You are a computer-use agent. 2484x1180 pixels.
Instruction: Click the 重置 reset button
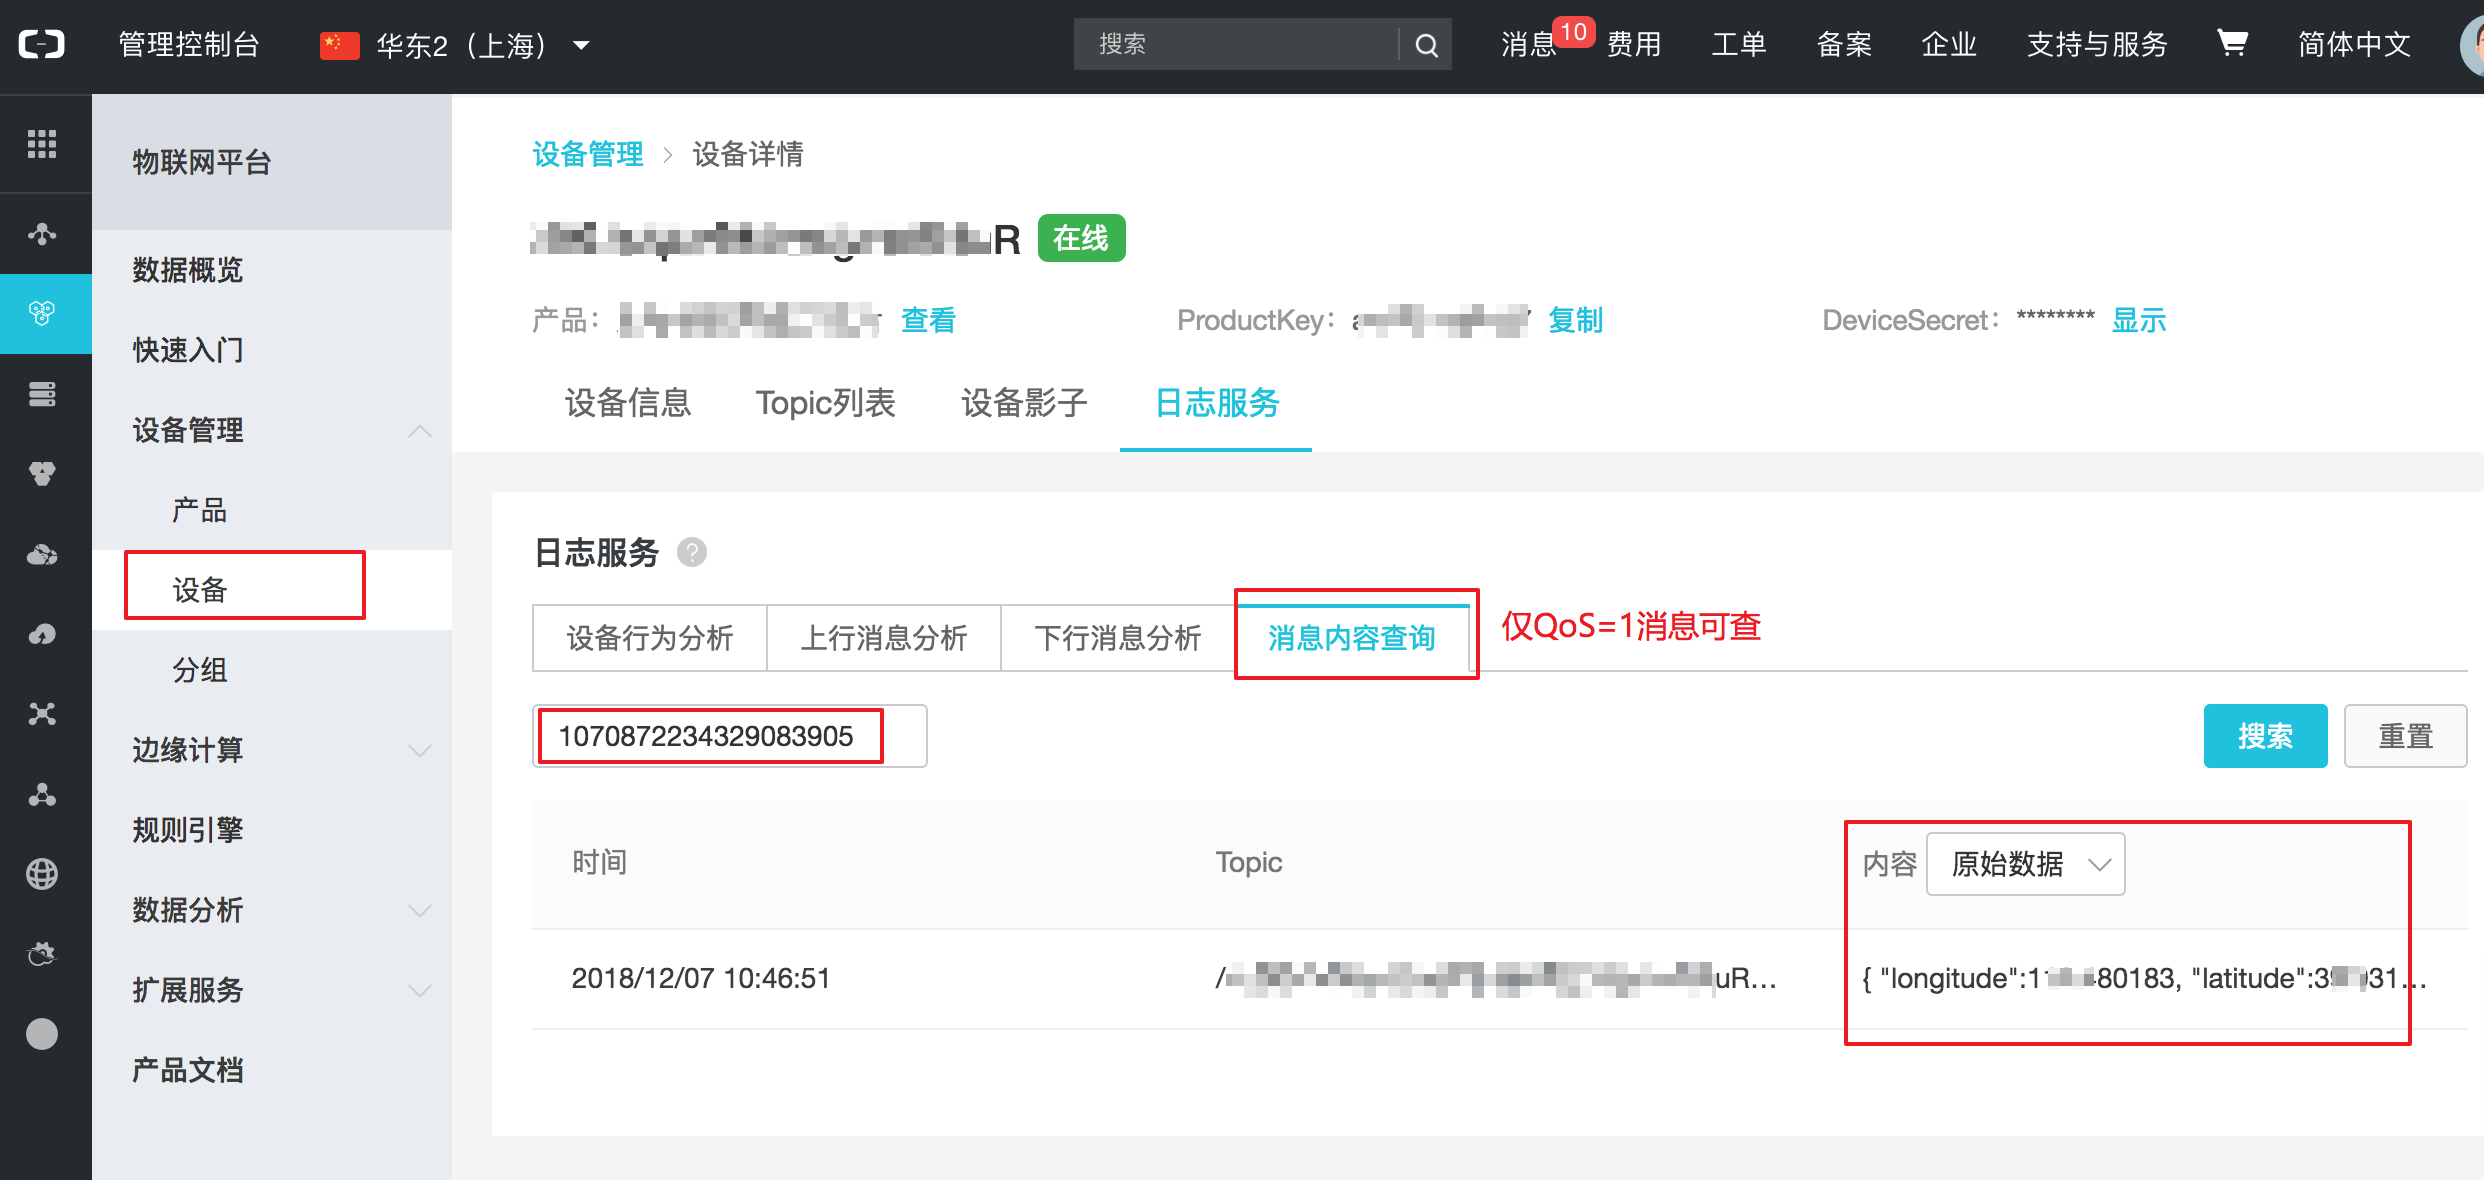pyautogui.click(x=2405, y=736)
